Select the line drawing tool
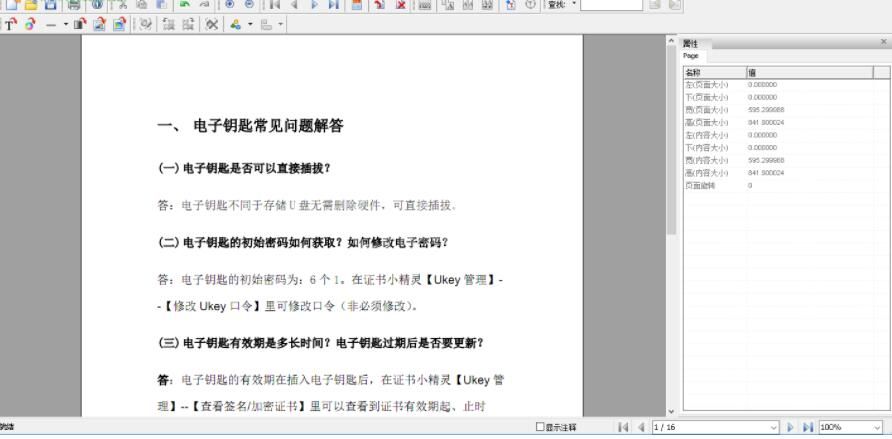The height and width of the screenshot is (439, 892). tap(51, 24)
